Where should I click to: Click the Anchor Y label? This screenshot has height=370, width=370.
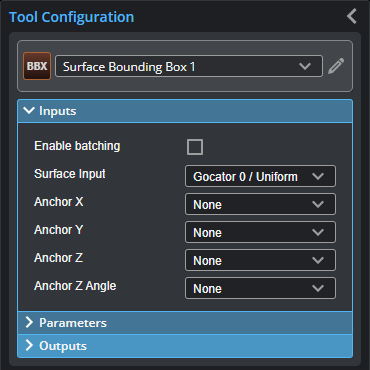click(58, 230)
